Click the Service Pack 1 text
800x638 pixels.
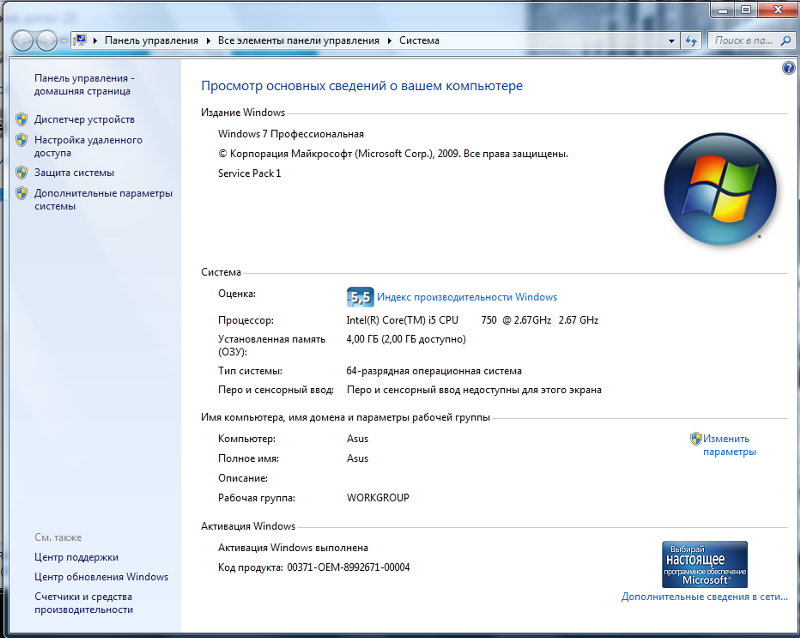(x=249, y=174)
